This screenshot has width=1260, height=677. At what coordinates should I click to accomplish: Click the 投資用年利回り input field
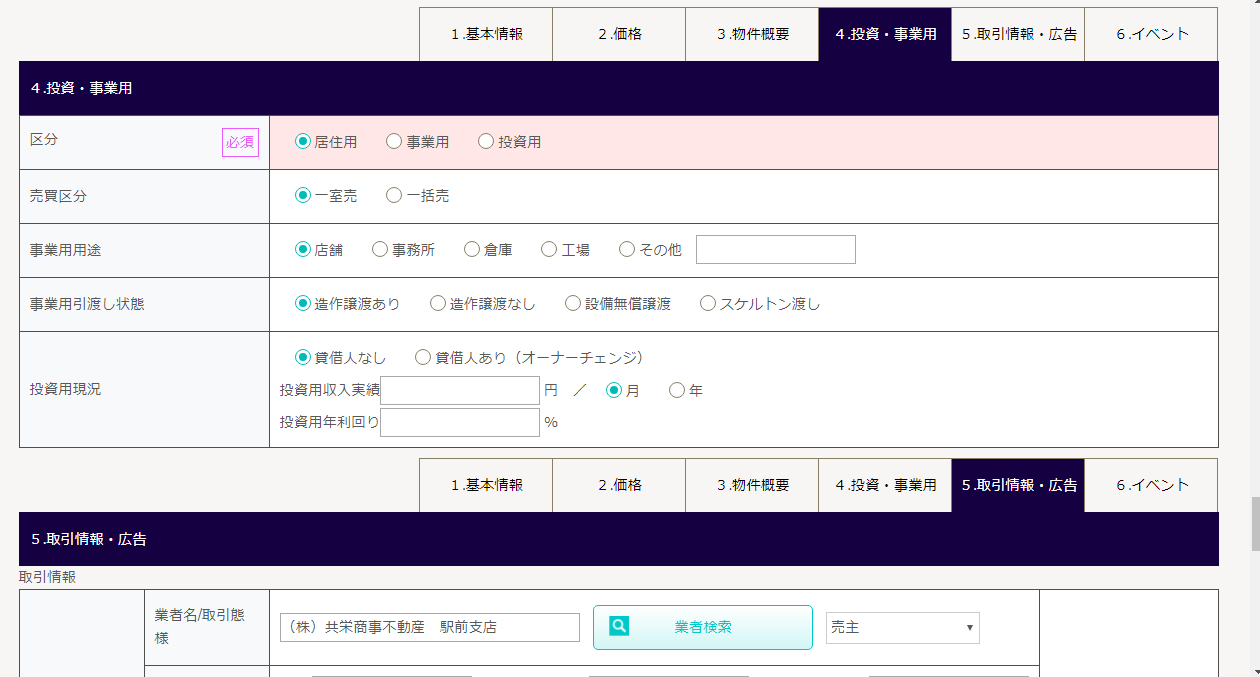click(460, 423)
